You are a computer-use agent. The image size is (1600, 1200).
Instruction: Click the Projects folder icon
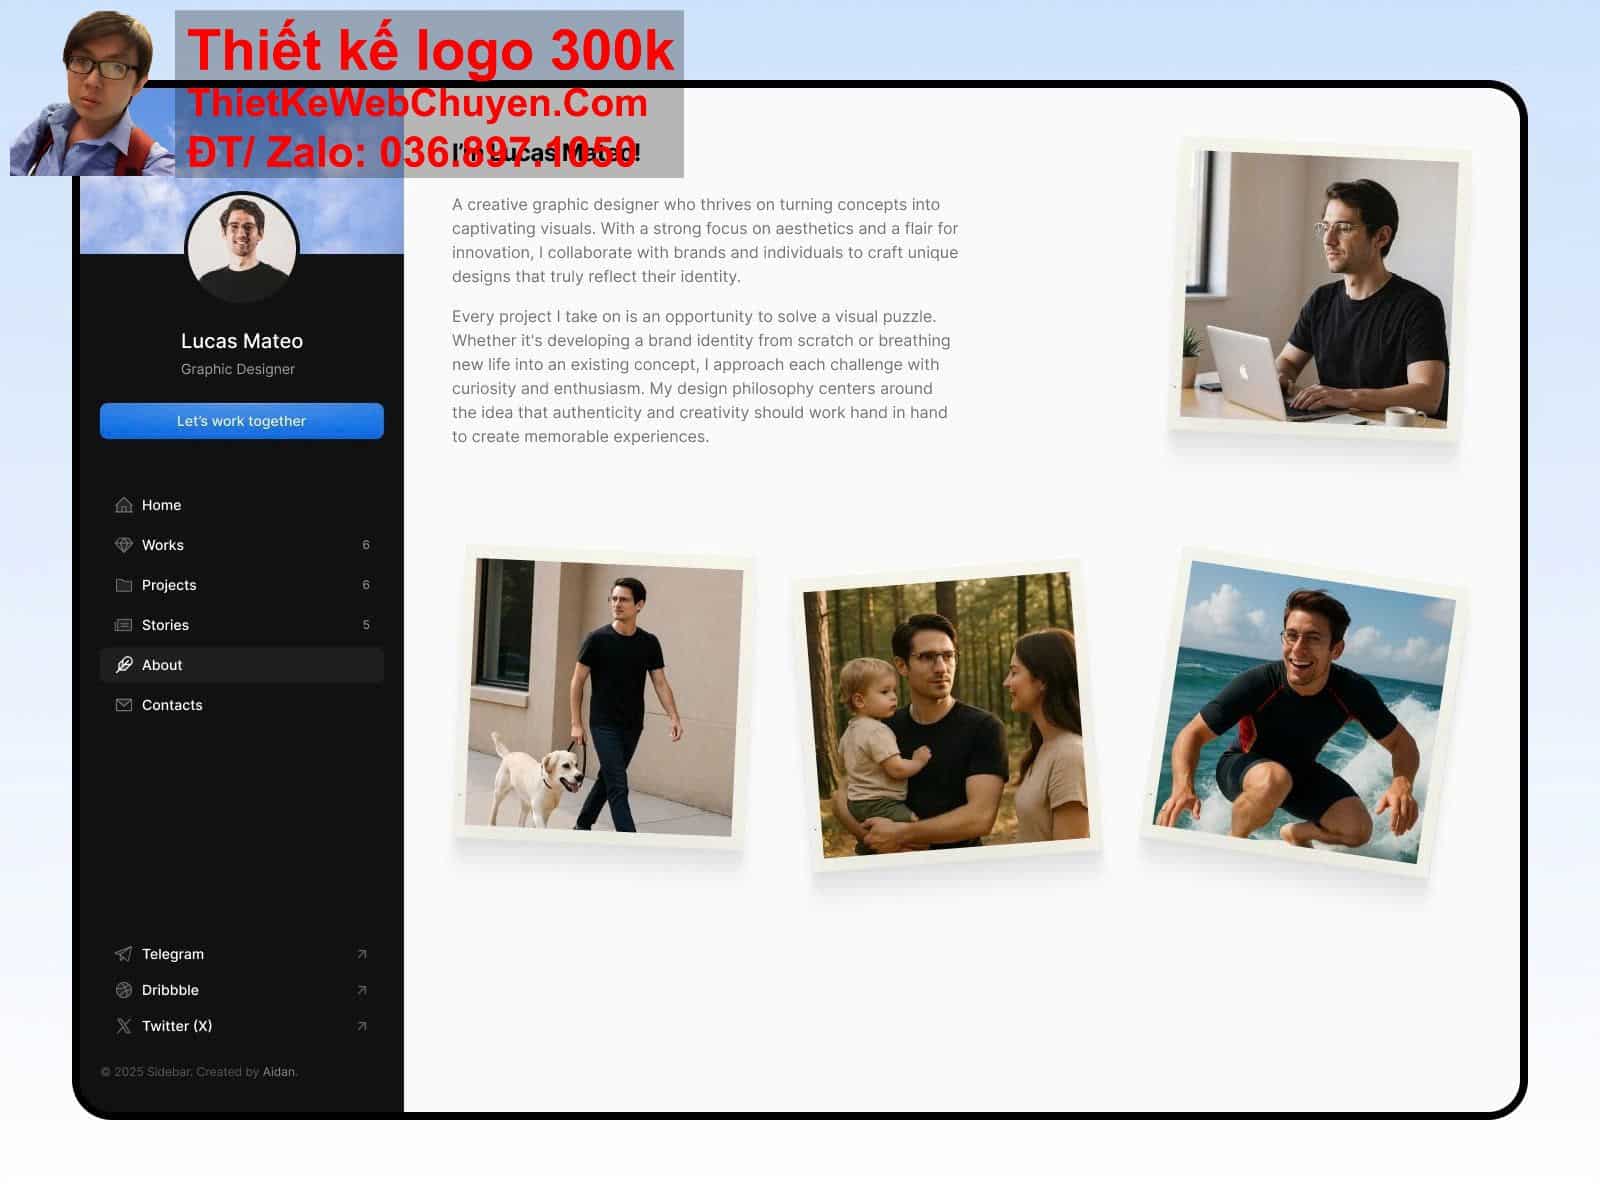pos(124,585)
